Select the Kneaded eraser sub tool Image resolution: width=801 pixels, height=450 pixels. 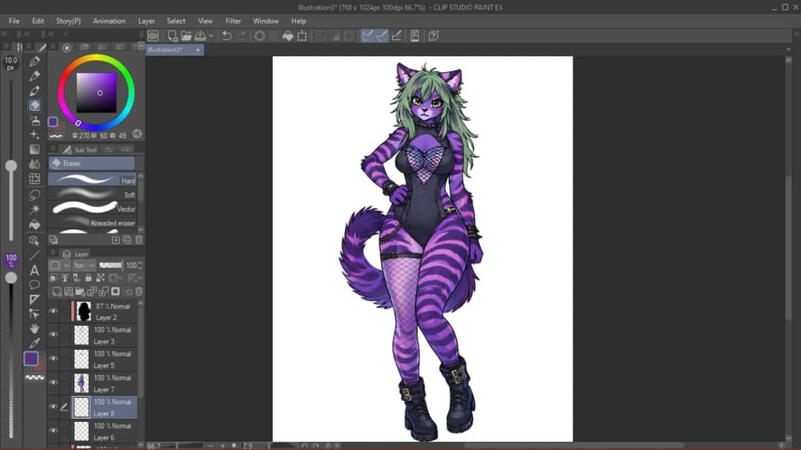(x=92, y=223)
